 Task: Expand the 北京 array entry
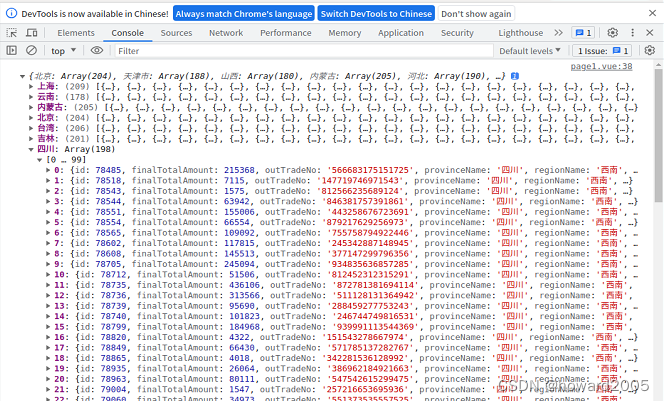(x=31, y=118)
